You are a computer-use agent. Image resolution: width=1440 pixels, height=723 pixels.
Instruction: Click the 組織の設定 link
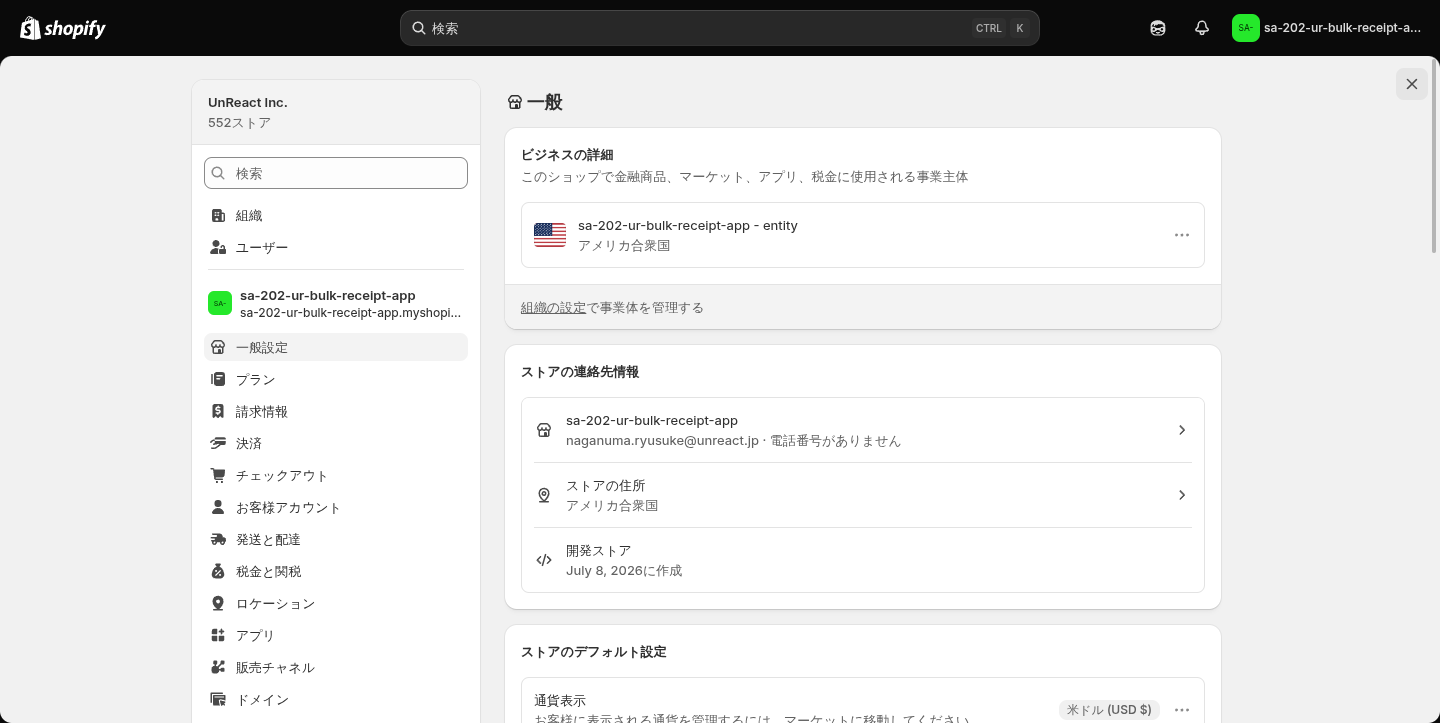[553, 307]
